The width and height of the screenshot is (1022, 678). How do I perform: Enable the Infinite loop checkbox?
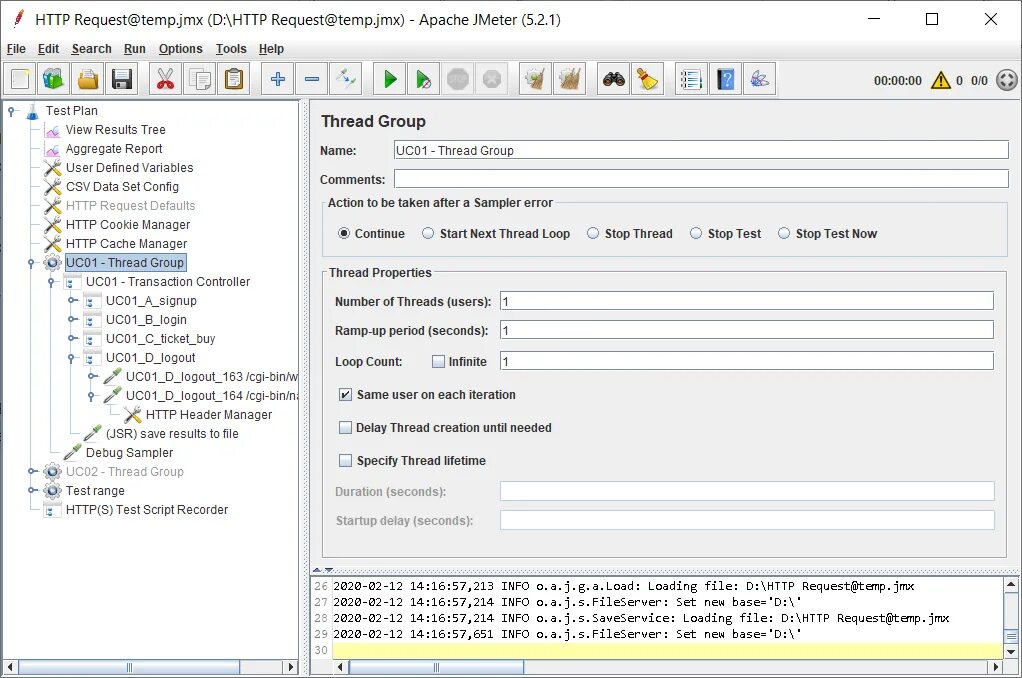439,362
